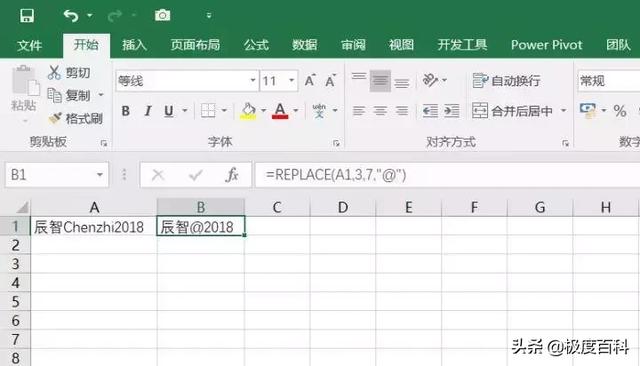The height and width of the screenshot is (366, 640).
Task: Click the increase font size icon
Action: [x=310, y=80]
